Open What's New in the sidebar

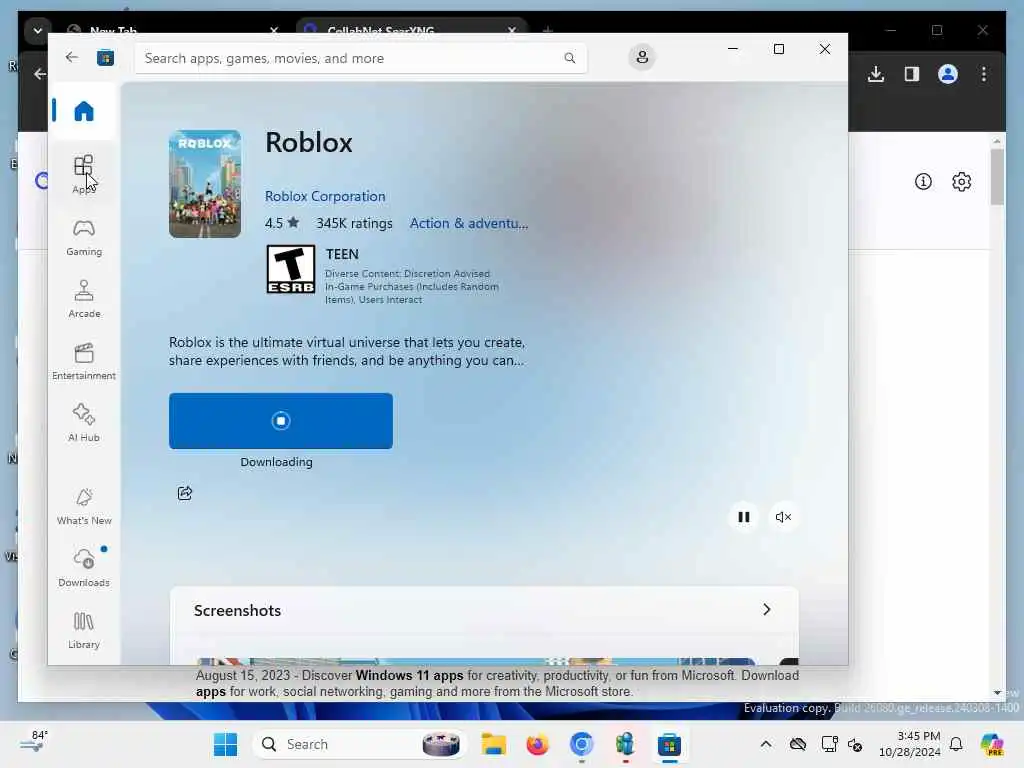click(x=84, y=506)
